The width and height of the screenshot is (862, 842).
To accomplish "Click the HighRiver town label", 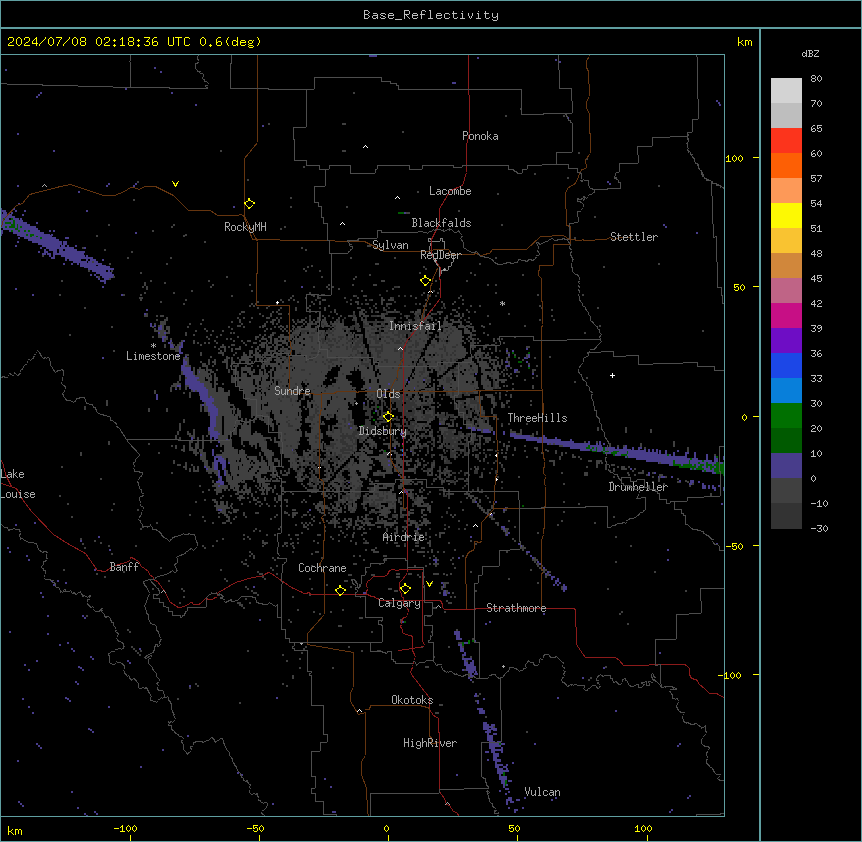I will pyautogui.click(x=429, y=743).
